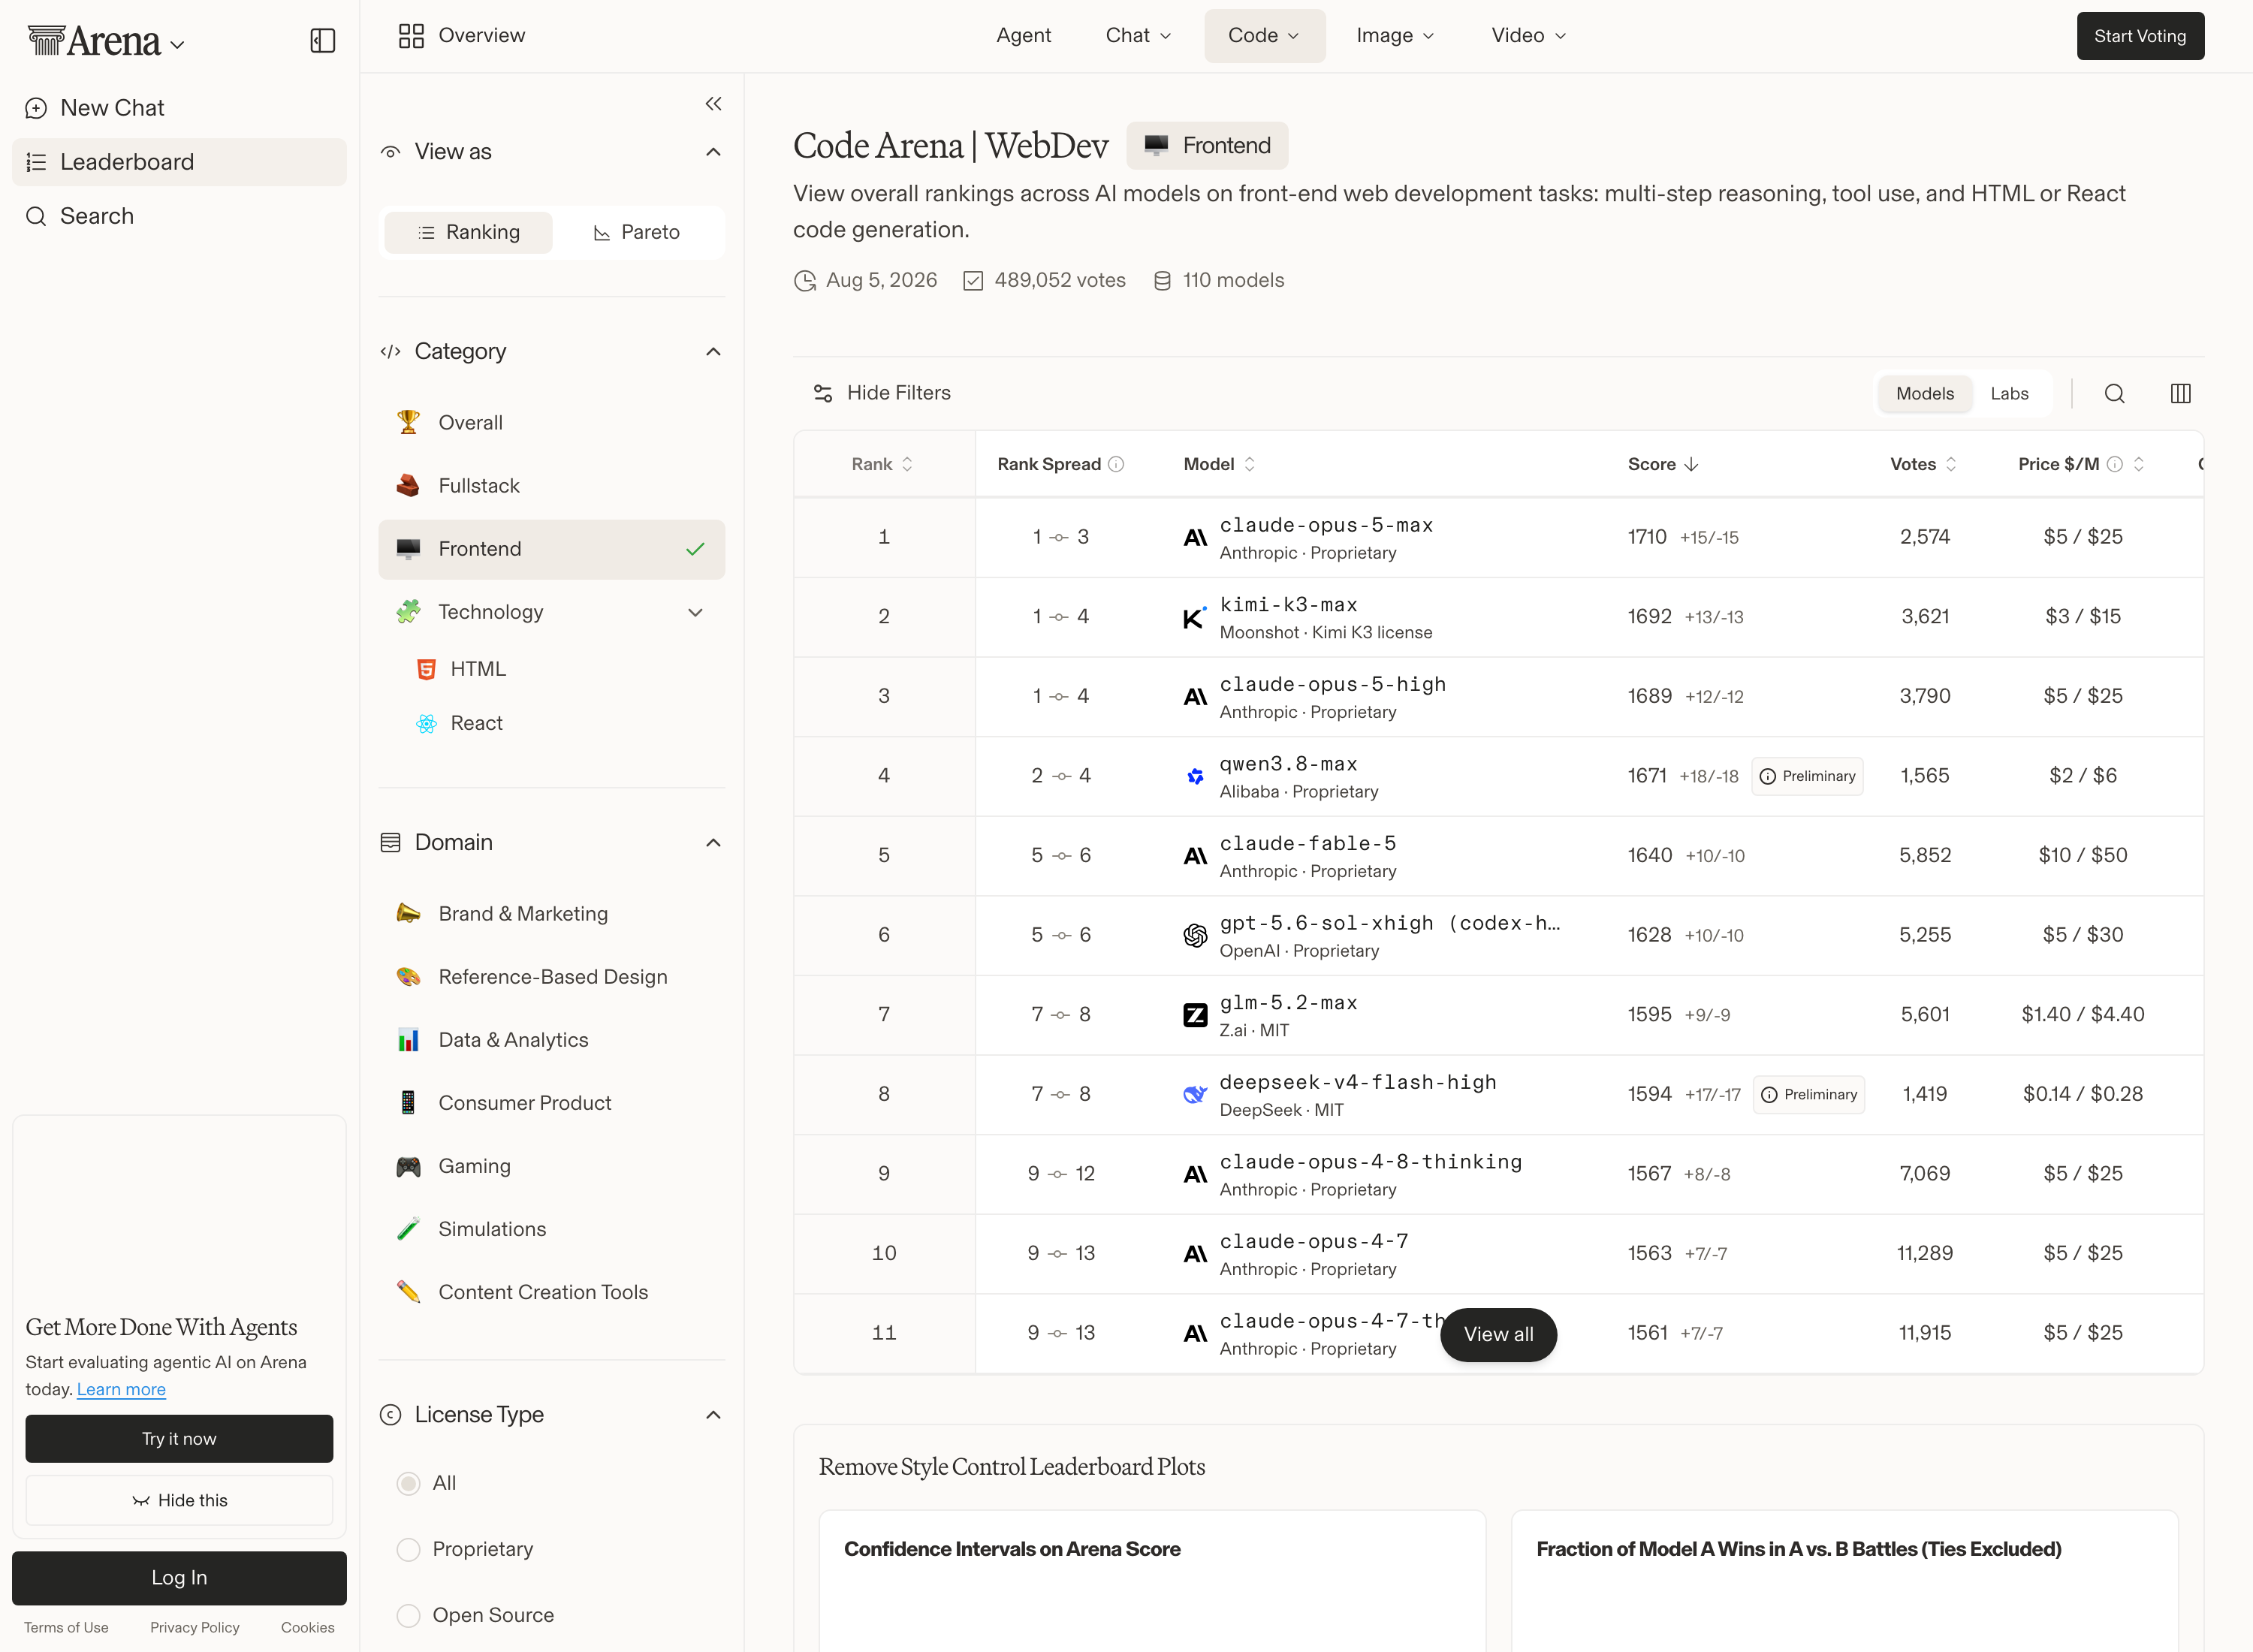The width and height of the screenshot is (2253, 1652).
Task: Select Consumer Product domain
Action: (x=551, y=1103)
